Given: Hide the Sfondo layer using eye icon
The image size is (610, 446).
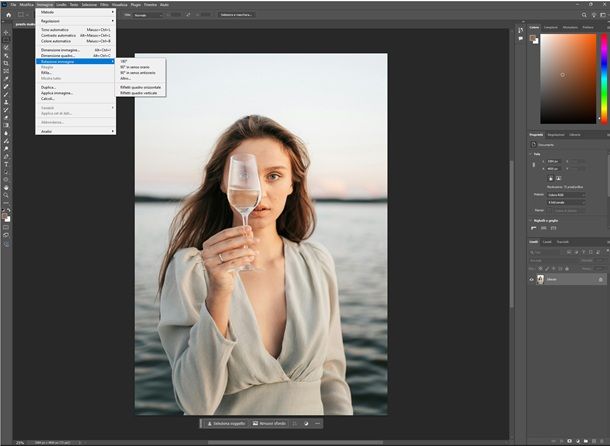Looking at the screenshot, I should coord(532,280).
